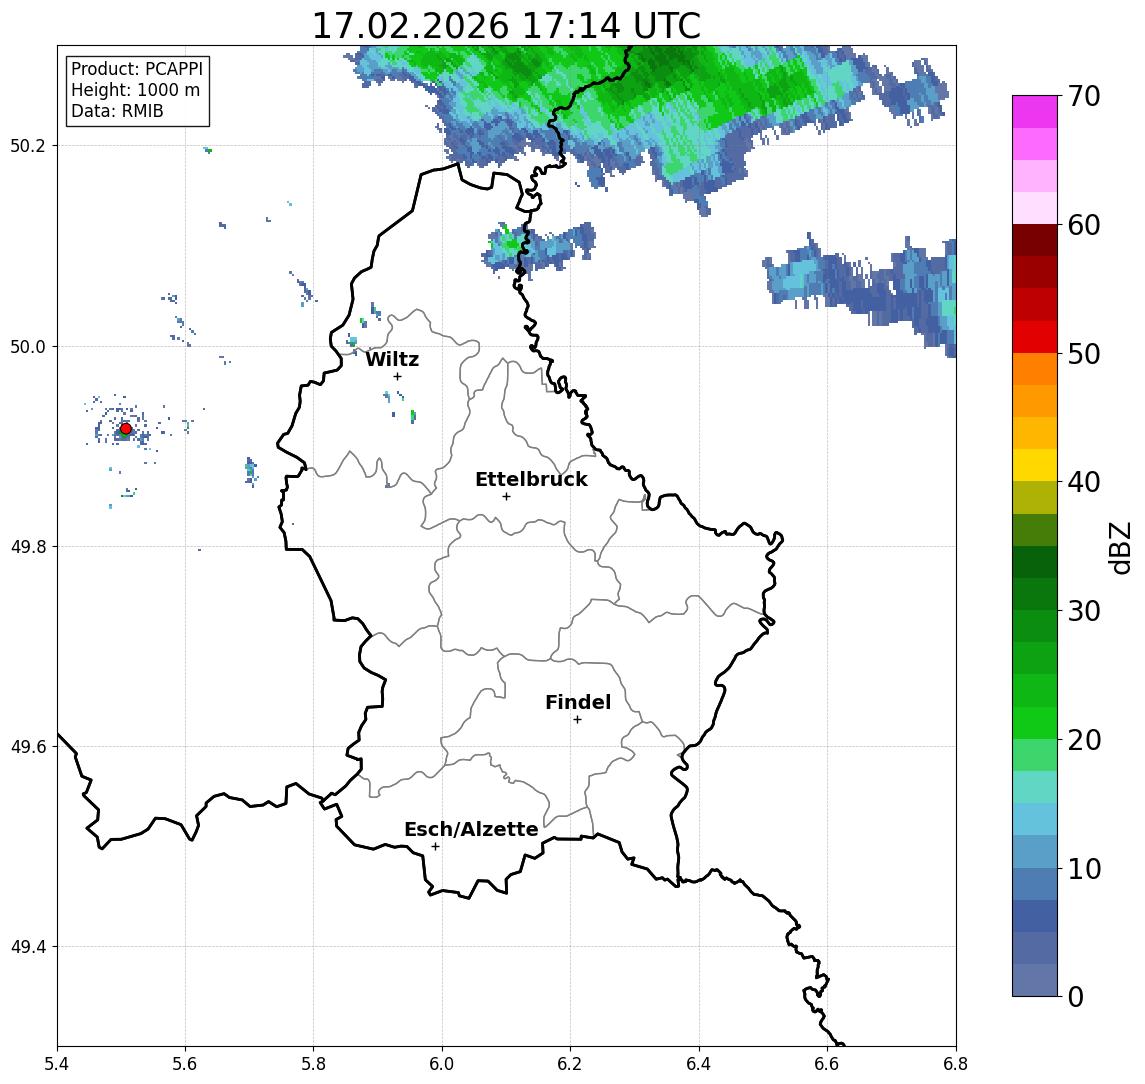The image size is (1145, 1084).
Task: Click the longitude 5.6 axis label
Action: [x=185, y=1064]
